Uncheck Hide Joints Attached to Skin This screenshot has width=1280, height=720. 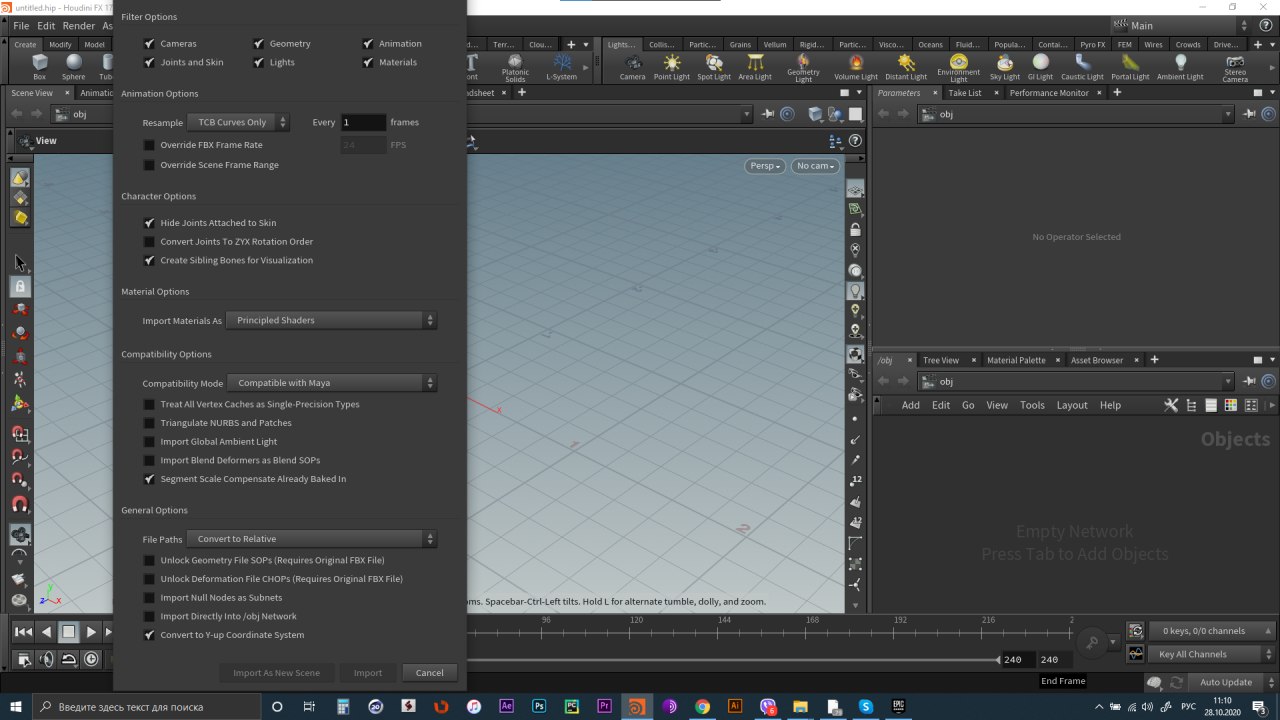click(x=149, y=223)
